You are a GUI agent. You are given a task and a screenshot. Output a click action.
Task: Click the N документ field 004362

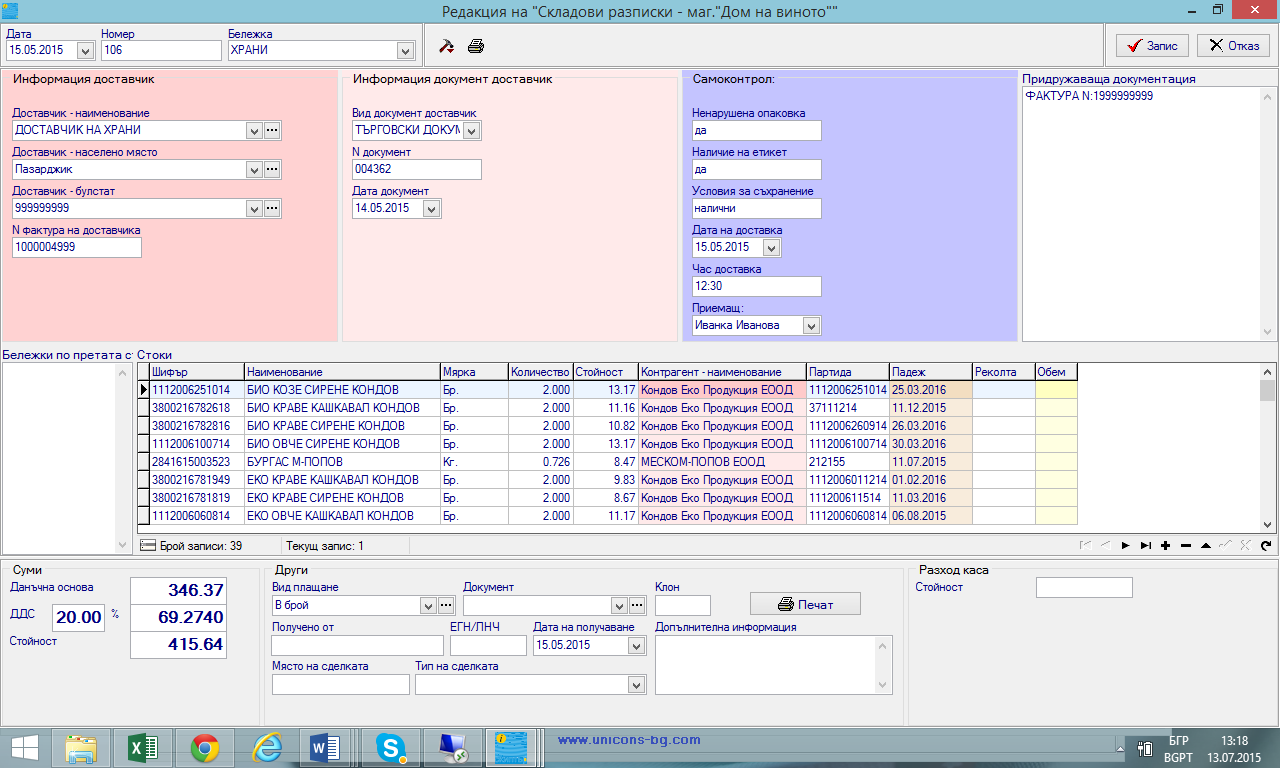[x=417, y=170]
